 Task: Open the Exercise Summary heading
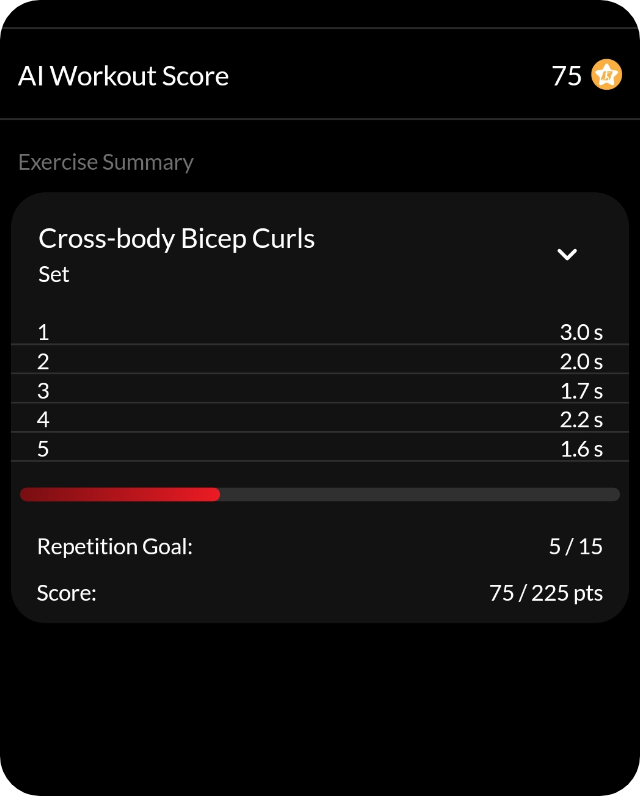point(106,162)
